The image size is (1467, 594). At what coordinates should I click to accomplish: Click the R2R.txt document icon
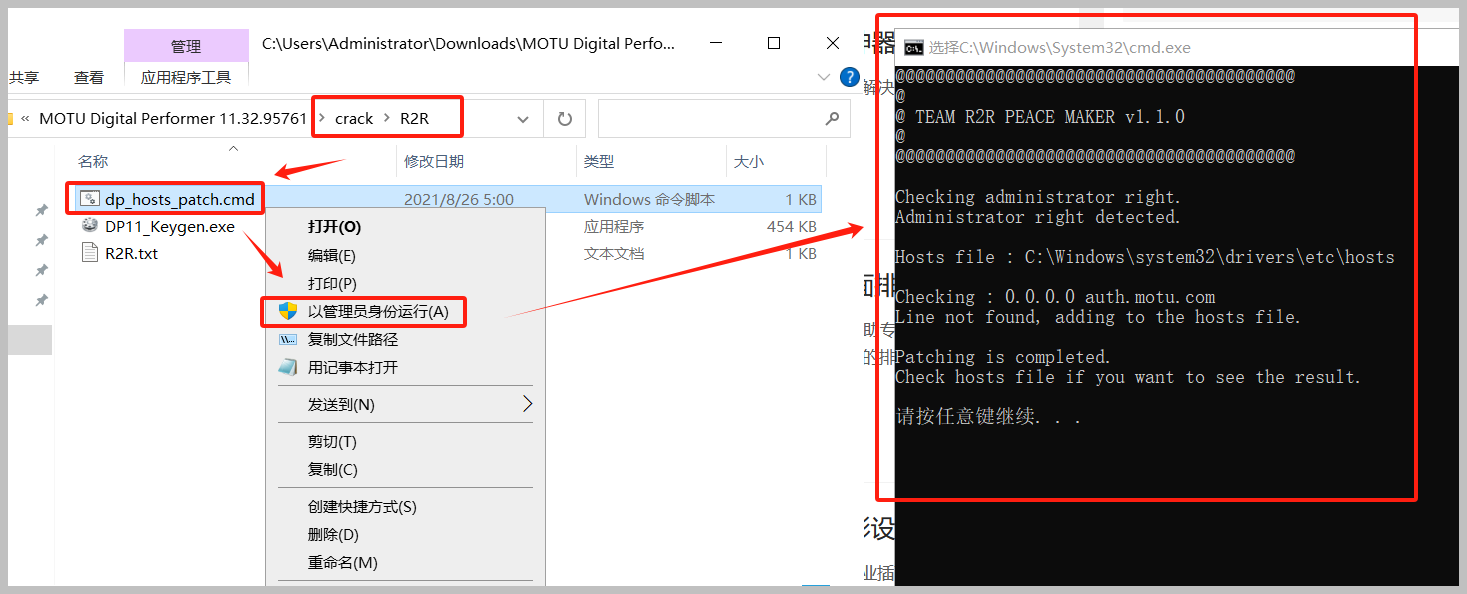click(90, 253)
